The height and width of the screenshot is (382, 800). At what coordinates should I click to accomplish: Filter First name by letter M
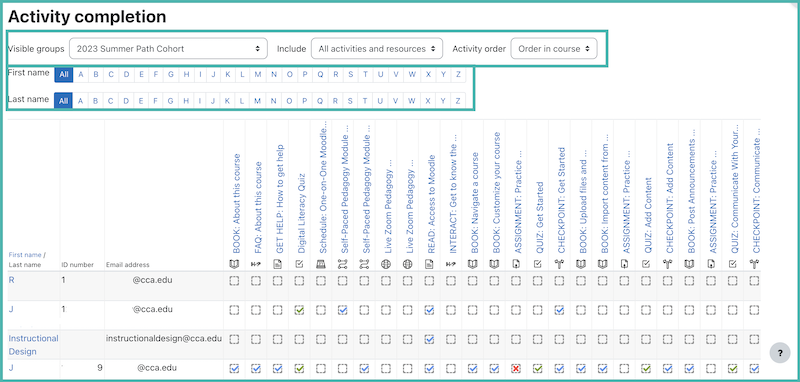(258, 74)
